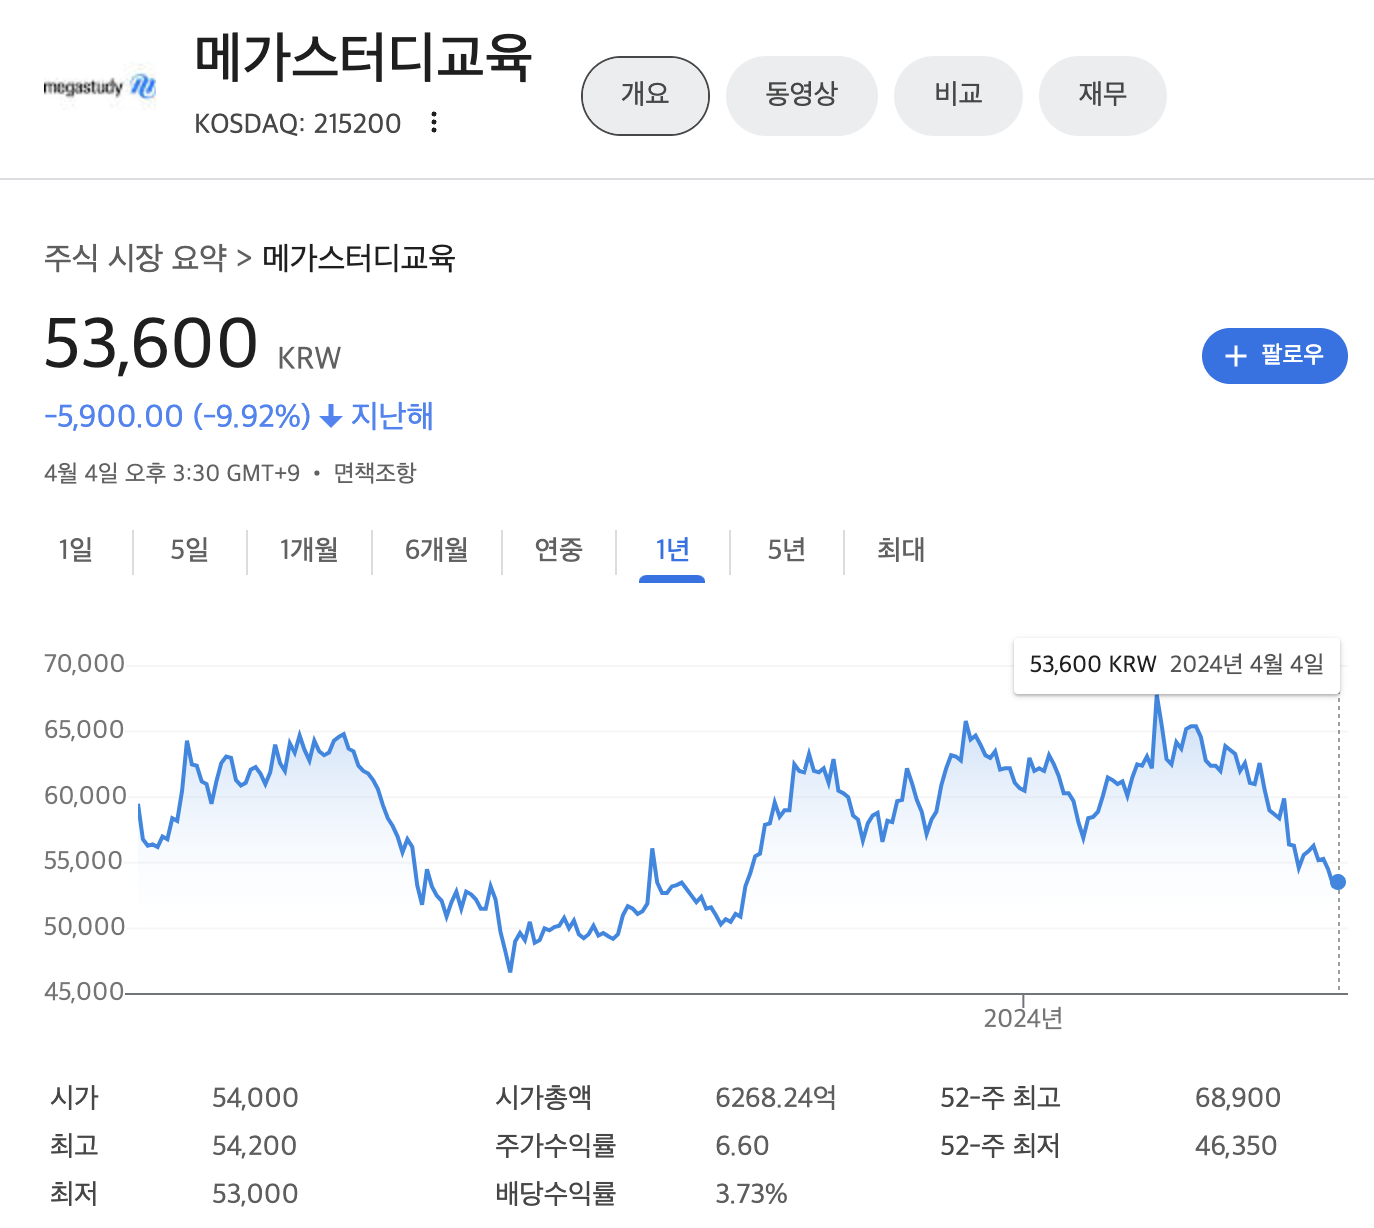Select the 6개월 chart range
The image size is (1374, 1228).
tap(437, 550)
